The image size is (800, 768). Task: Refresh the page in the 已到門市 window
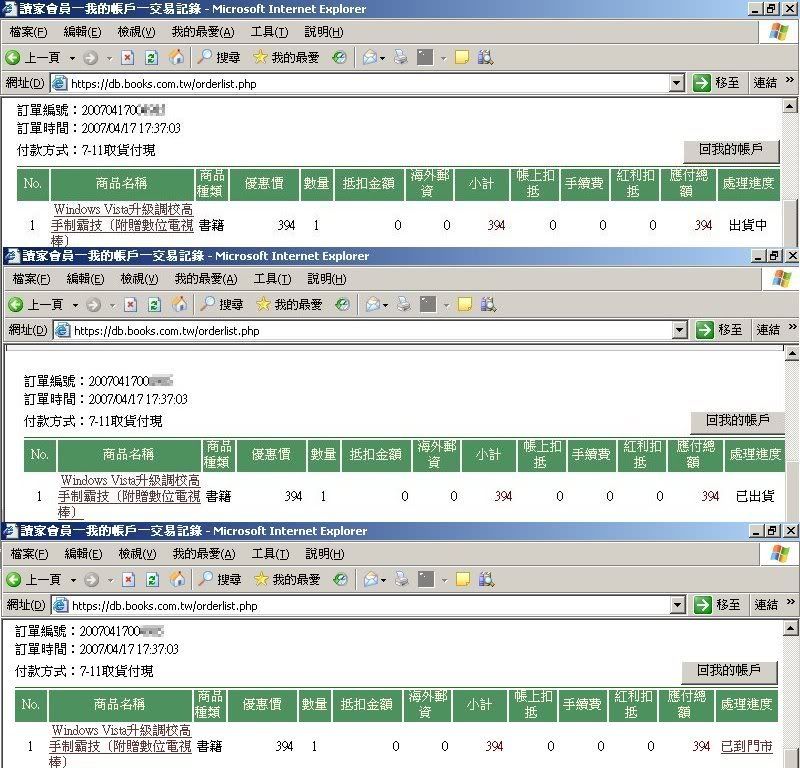click(x=153, y=580)
